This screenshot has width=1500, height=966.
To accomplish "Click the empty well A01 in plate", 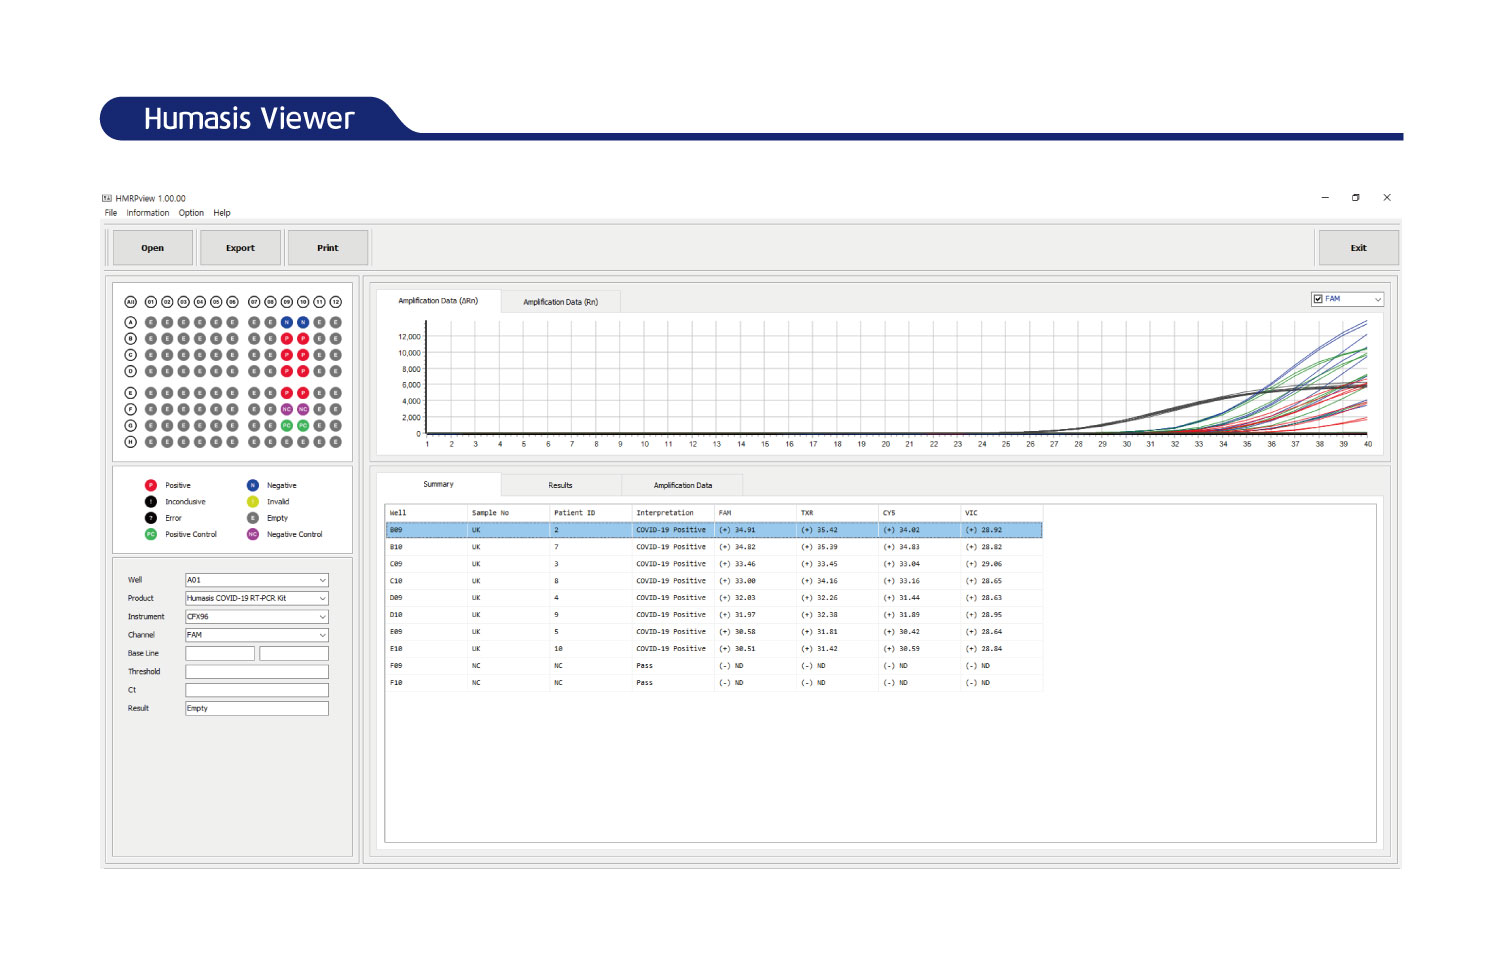I will [x=151, y=322].
